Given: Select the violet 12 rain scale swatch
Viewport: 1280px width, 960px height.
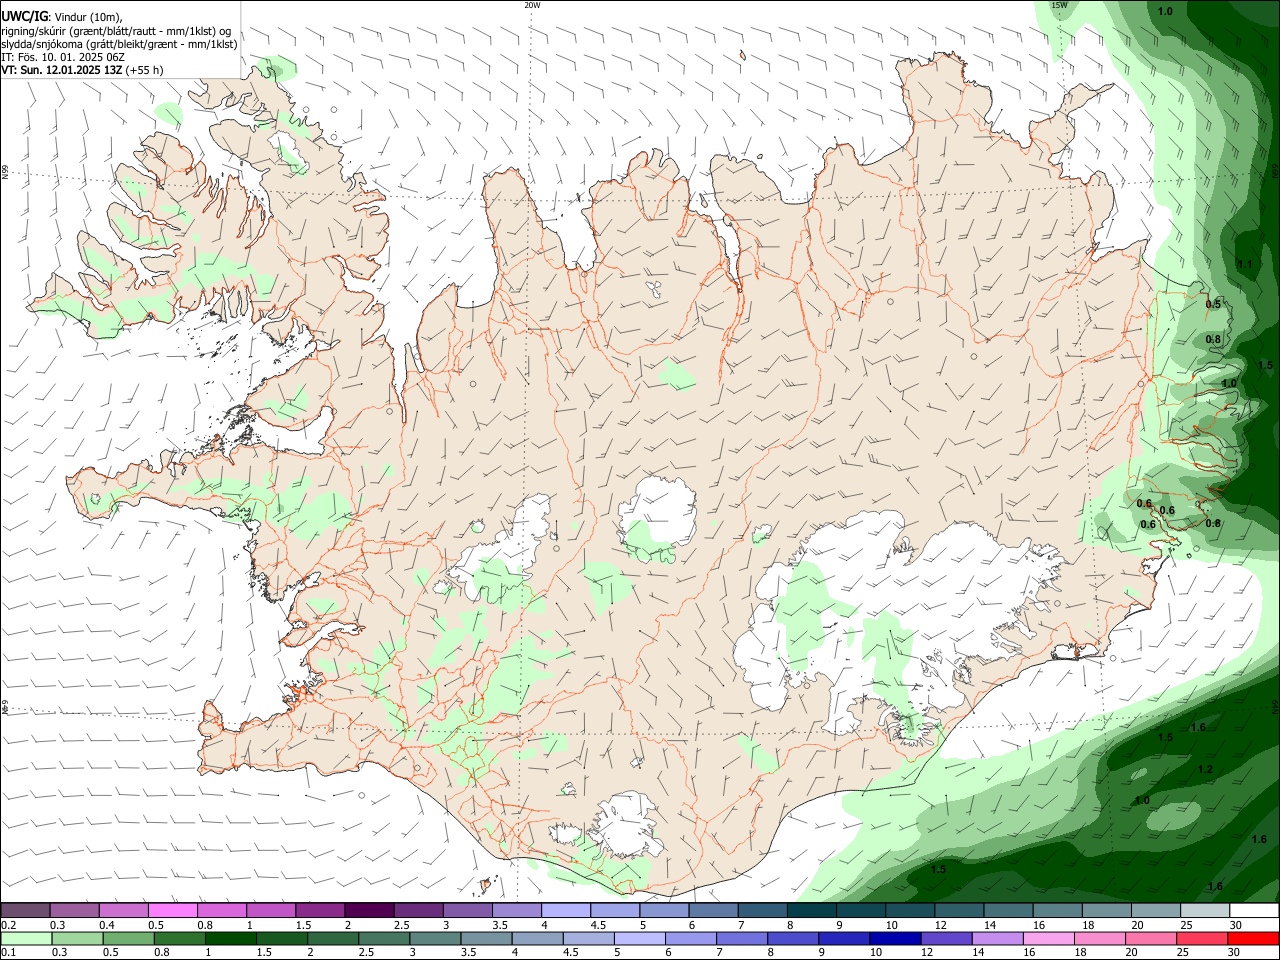Looking at the screenshot, I should (x=945, y=939).
